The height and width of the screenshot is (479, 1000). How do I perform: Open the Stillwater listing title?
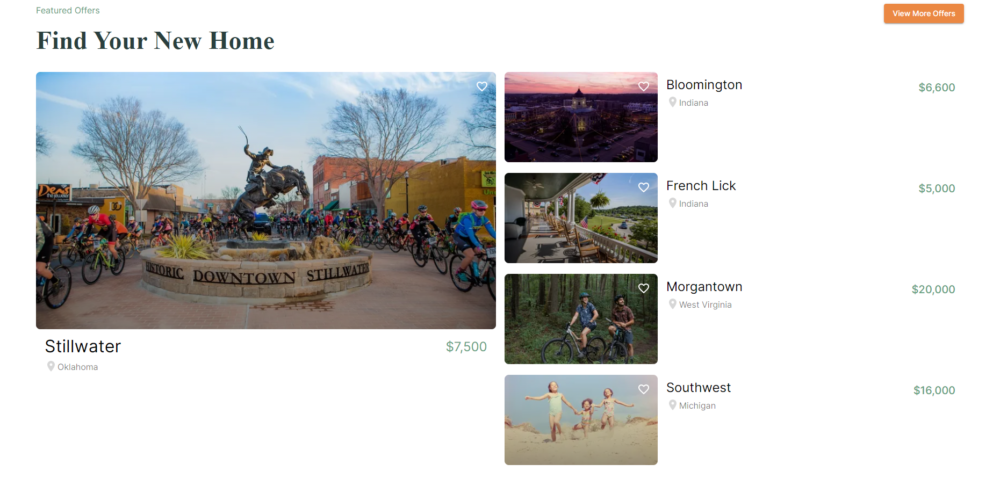point(83,346)
